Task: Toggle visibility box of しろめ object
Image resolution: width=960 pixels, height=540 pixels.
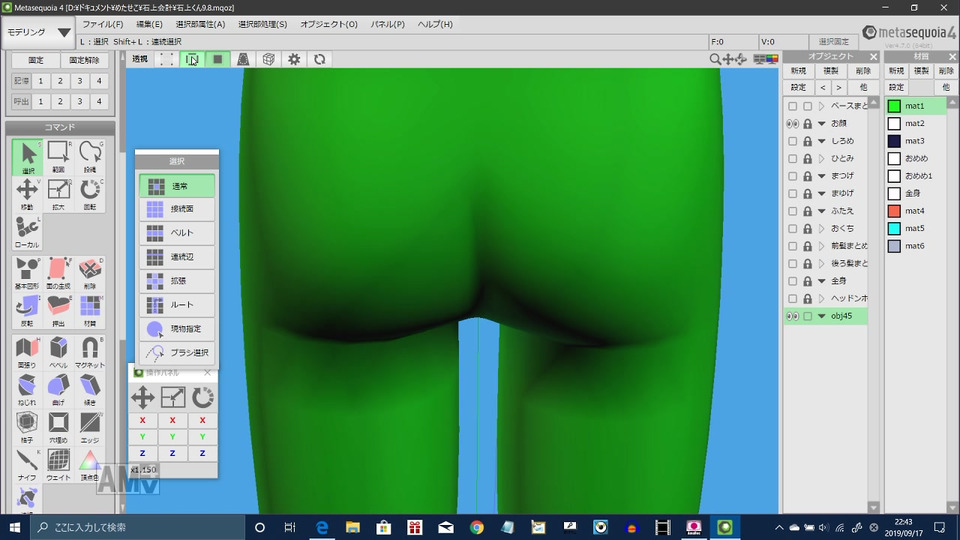Action: tap(792, 141)
